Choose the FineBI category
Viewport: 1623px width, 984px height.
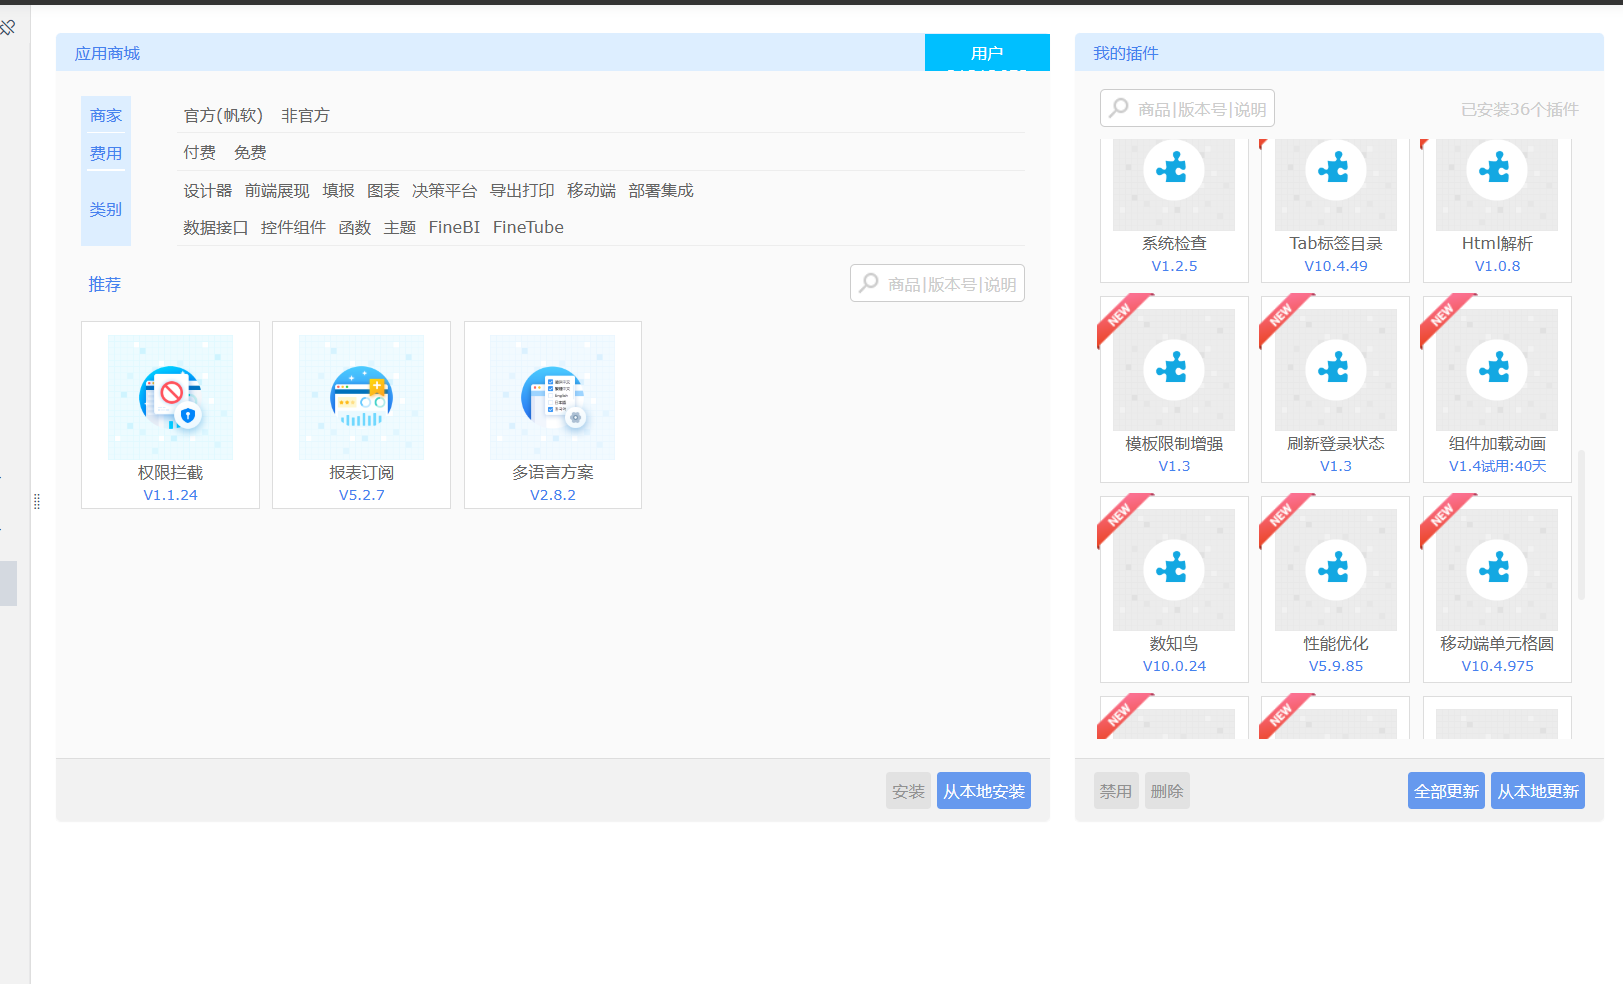pyautogui.click(x=454, y=228)
